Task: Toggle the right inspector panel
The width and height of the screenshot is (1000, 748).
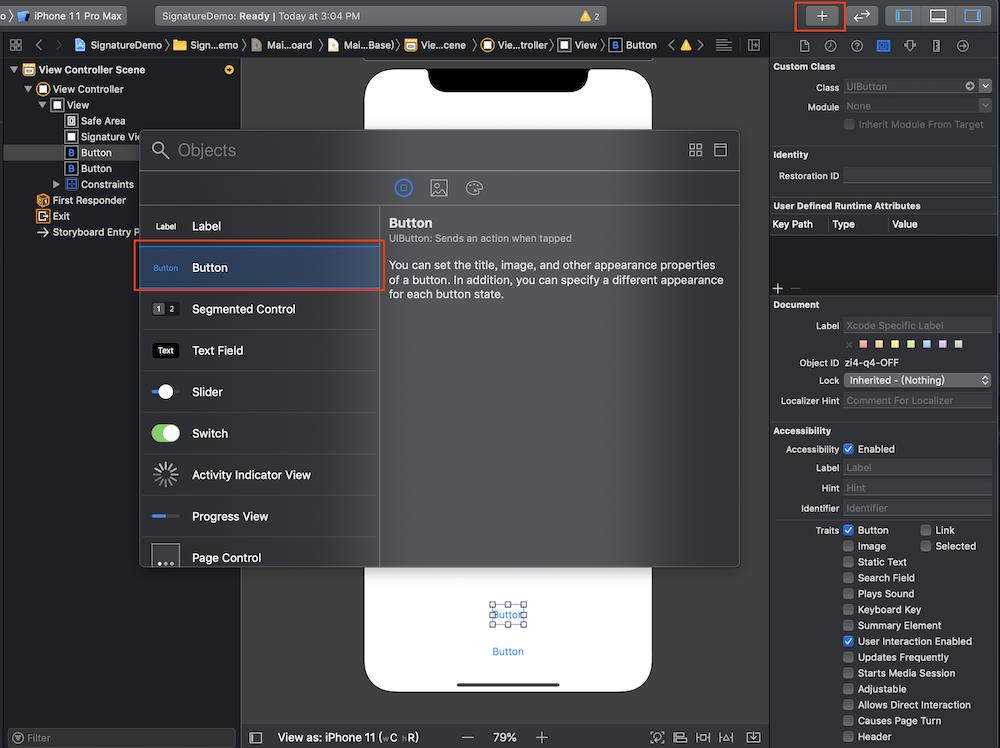Action: (x=972, y=16)
